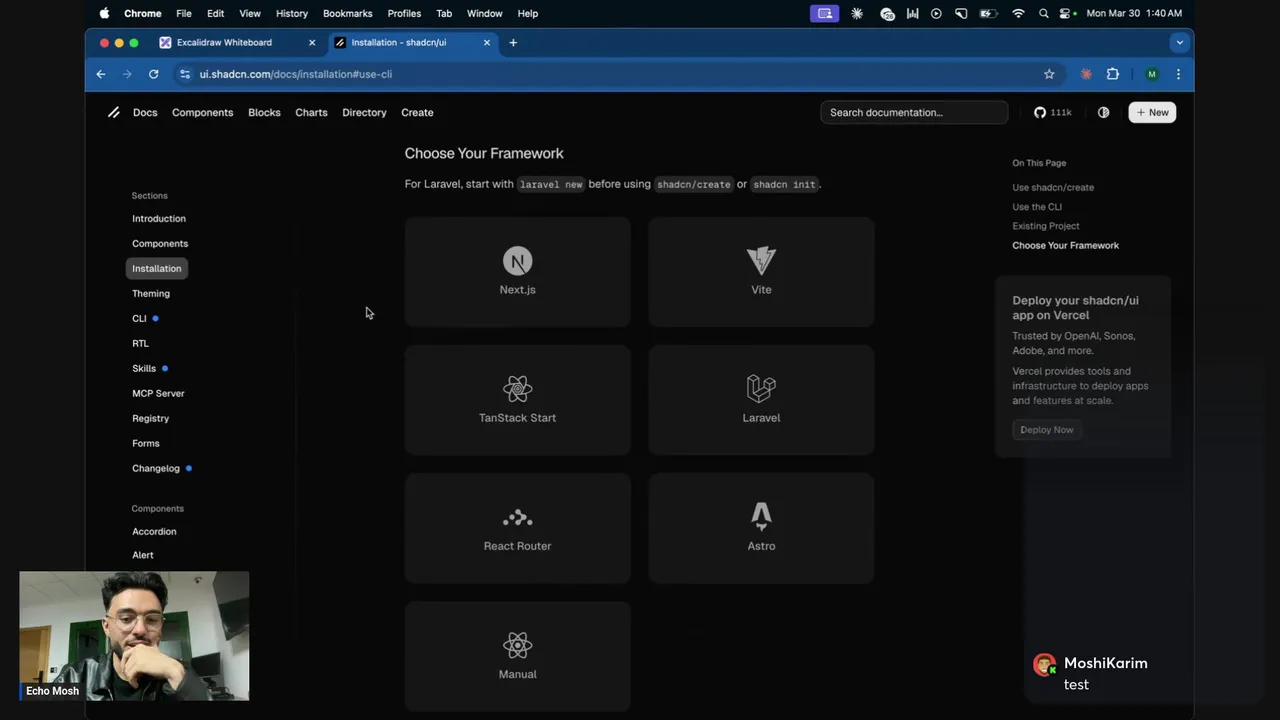The height and width of the screenshot is (720, 1280).
Task: Click the purple screen-share menu bar icon
Action: point(825,13)
